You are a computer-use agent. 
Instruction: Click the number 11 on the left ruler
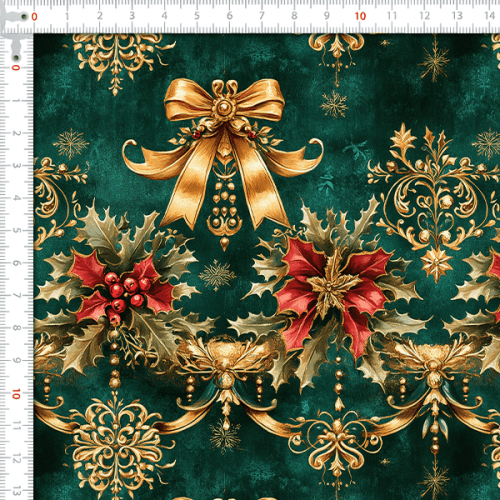click(16, 426)
